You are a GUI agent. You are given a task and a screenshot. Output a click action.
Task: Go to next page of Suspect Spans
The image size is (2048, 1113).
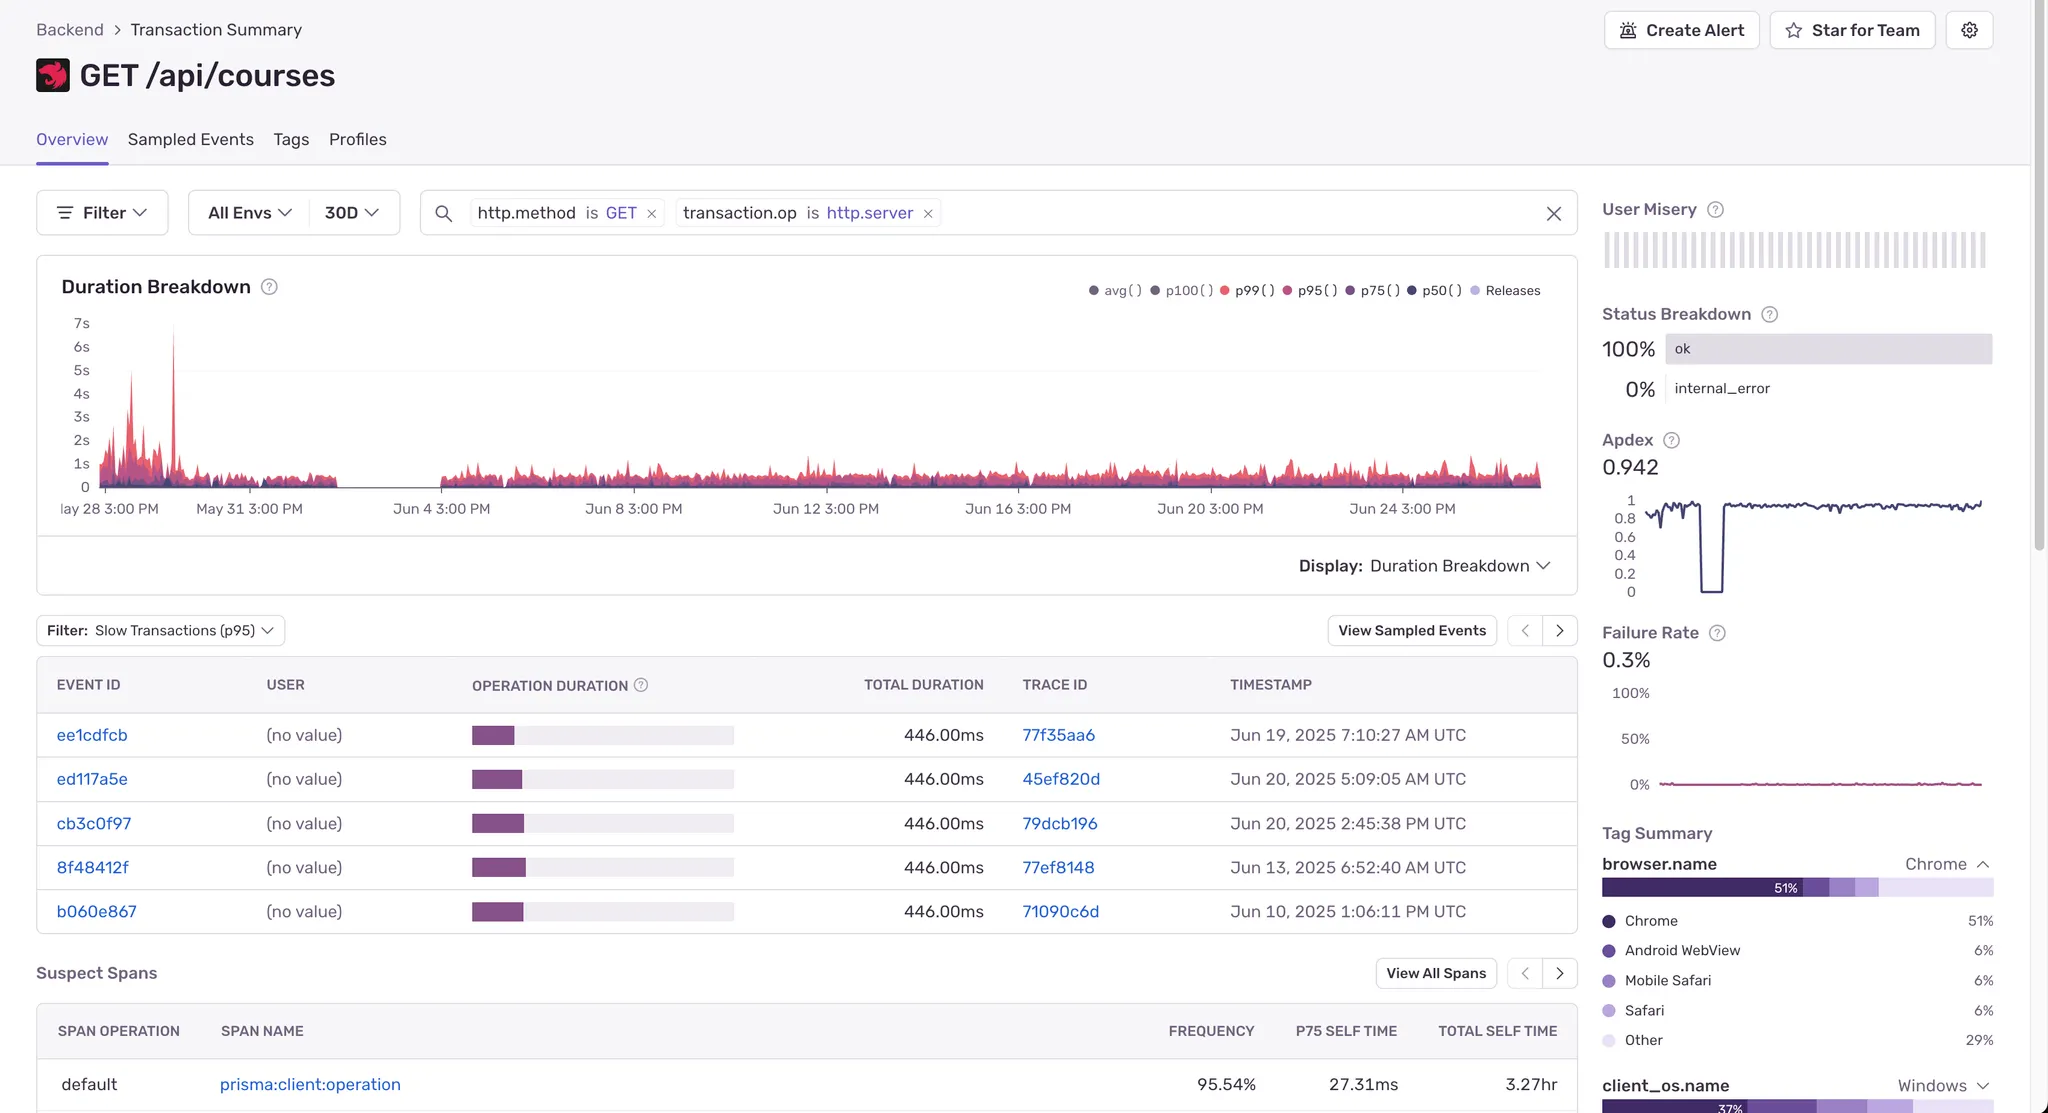pyautogui.click(x=1559, y=973)
